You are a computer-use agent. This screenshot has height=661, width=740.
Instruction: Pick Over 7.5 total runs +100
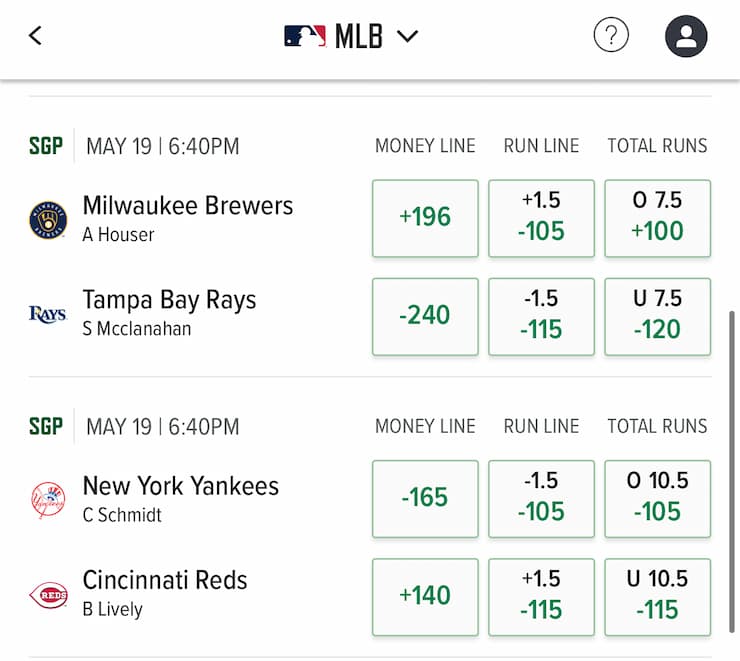click(x=657, y=218)
